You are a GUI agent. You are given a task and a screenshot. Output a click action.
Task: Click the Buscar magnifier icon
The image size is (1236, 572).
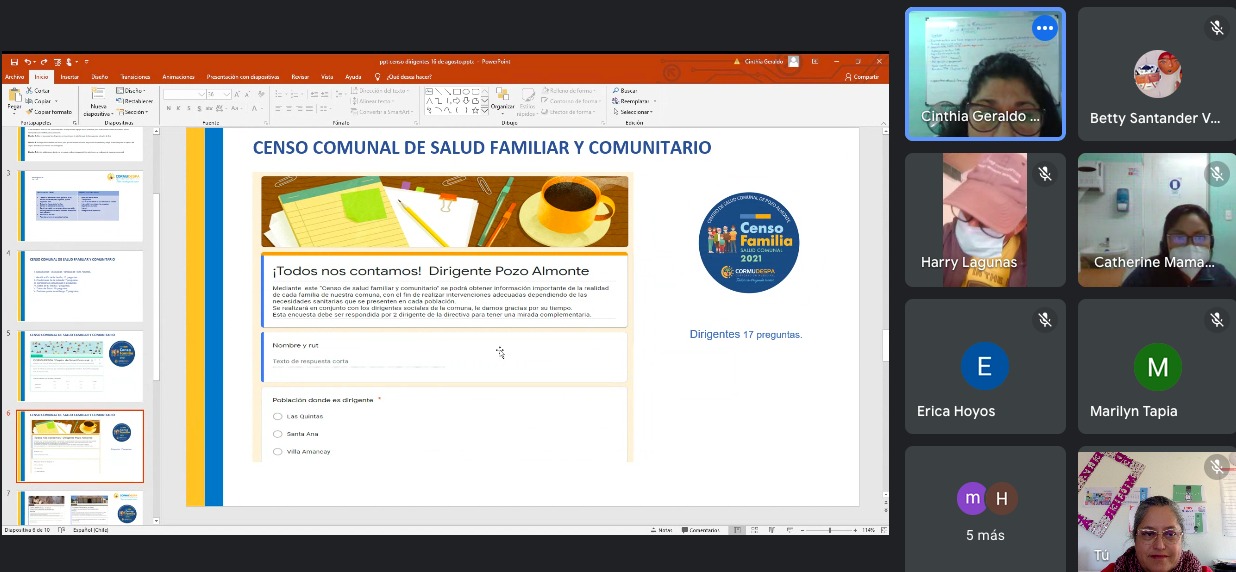615,91
